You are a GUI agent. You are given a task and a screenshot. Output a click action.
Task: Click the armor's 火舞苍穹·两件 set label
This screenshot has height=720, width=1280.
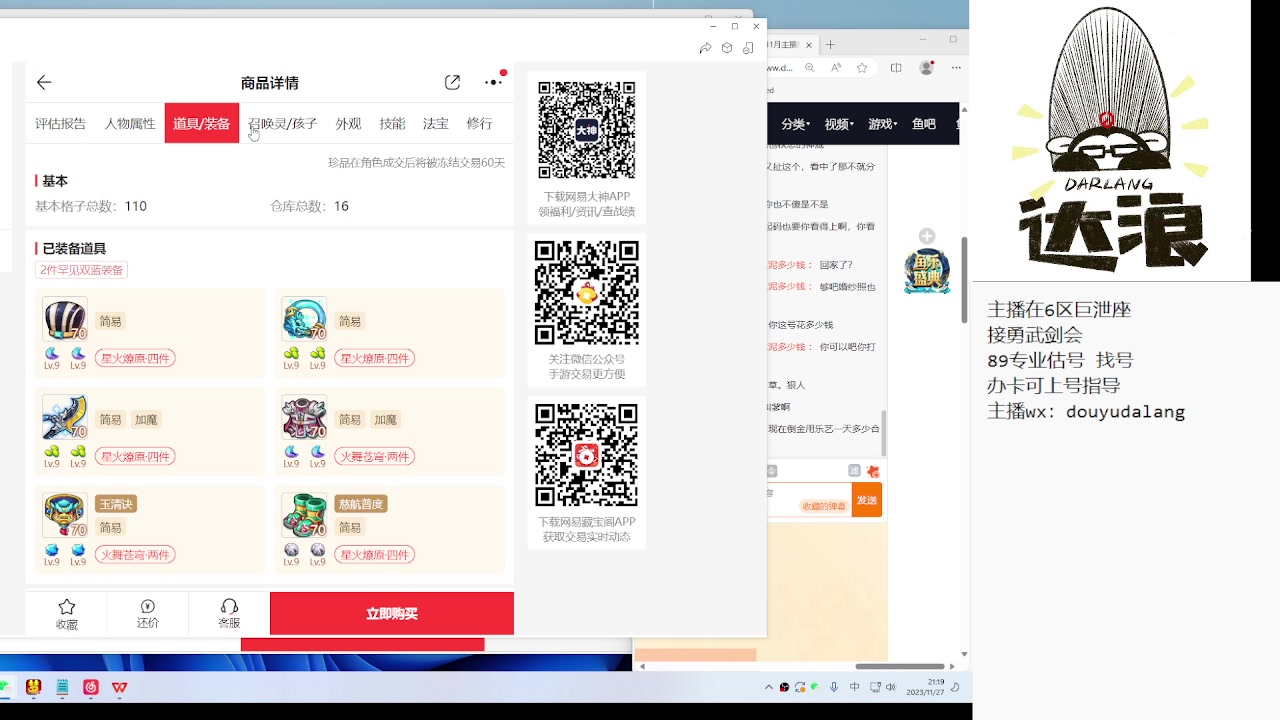coord(374,456)
